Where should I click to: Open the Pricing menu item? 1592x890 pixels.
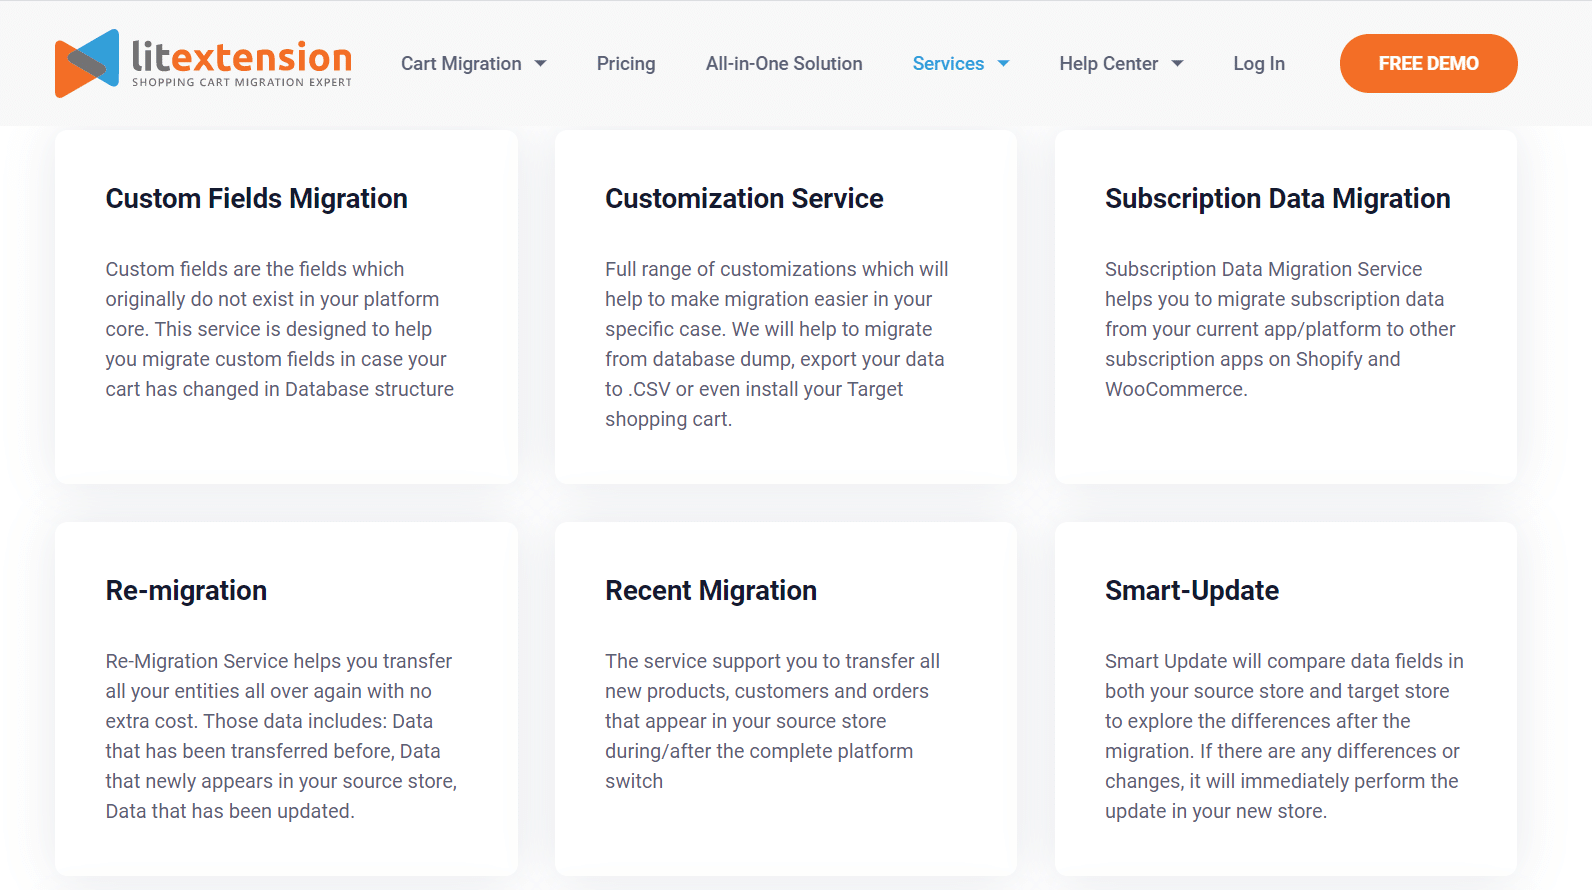point(626,63)
